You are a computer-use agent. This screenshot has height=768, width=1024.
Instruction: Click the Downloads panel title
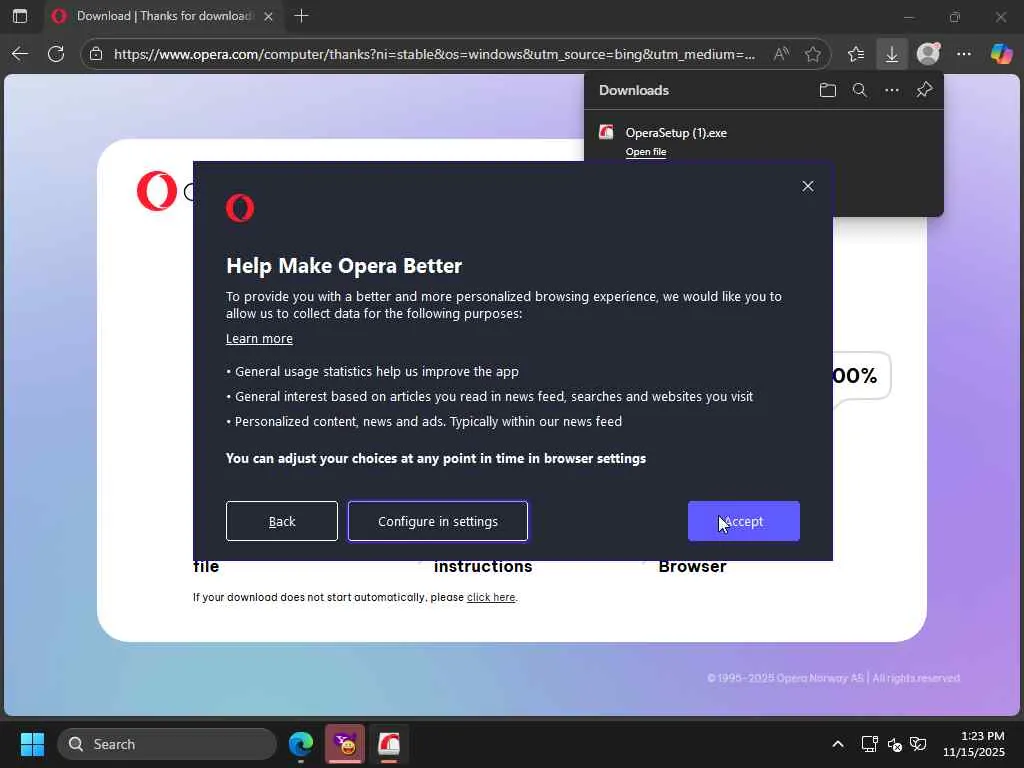[x=633, y=90]
